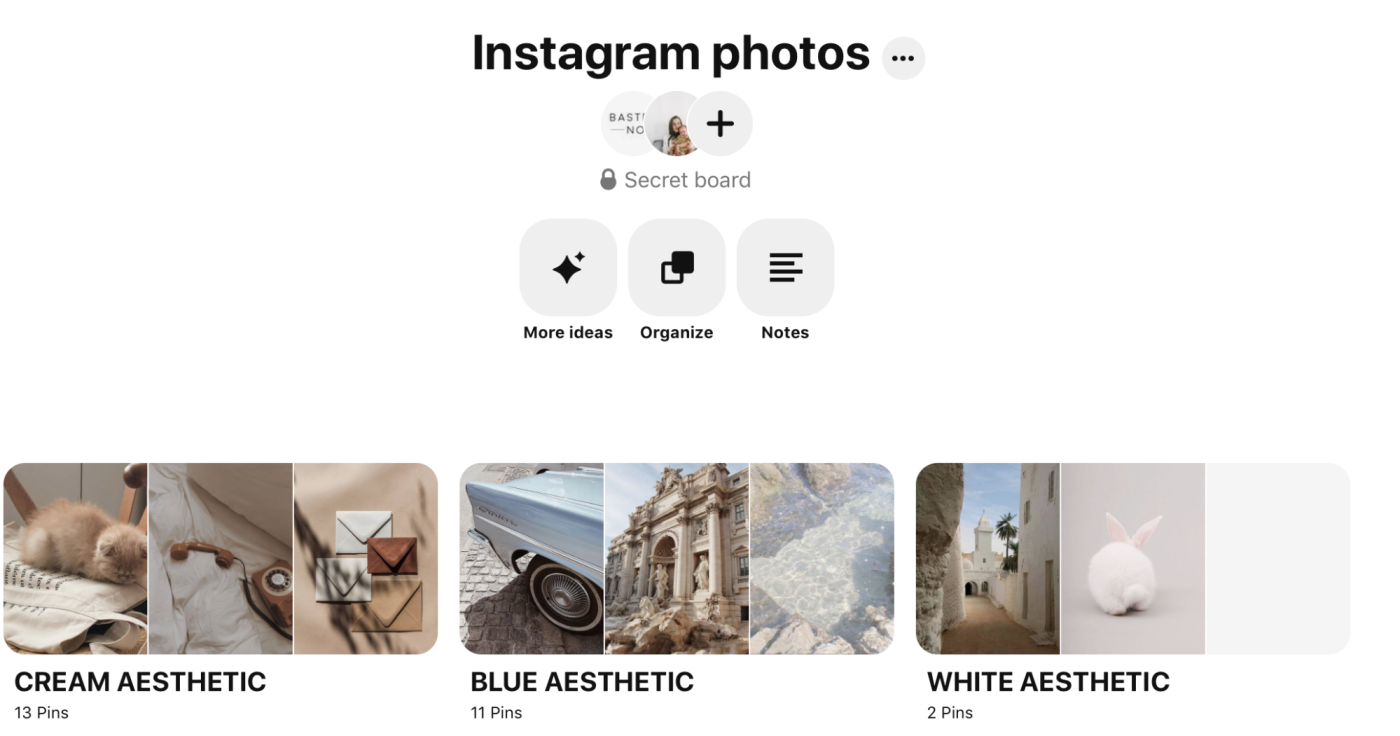Select the white alley street photo

988,558
